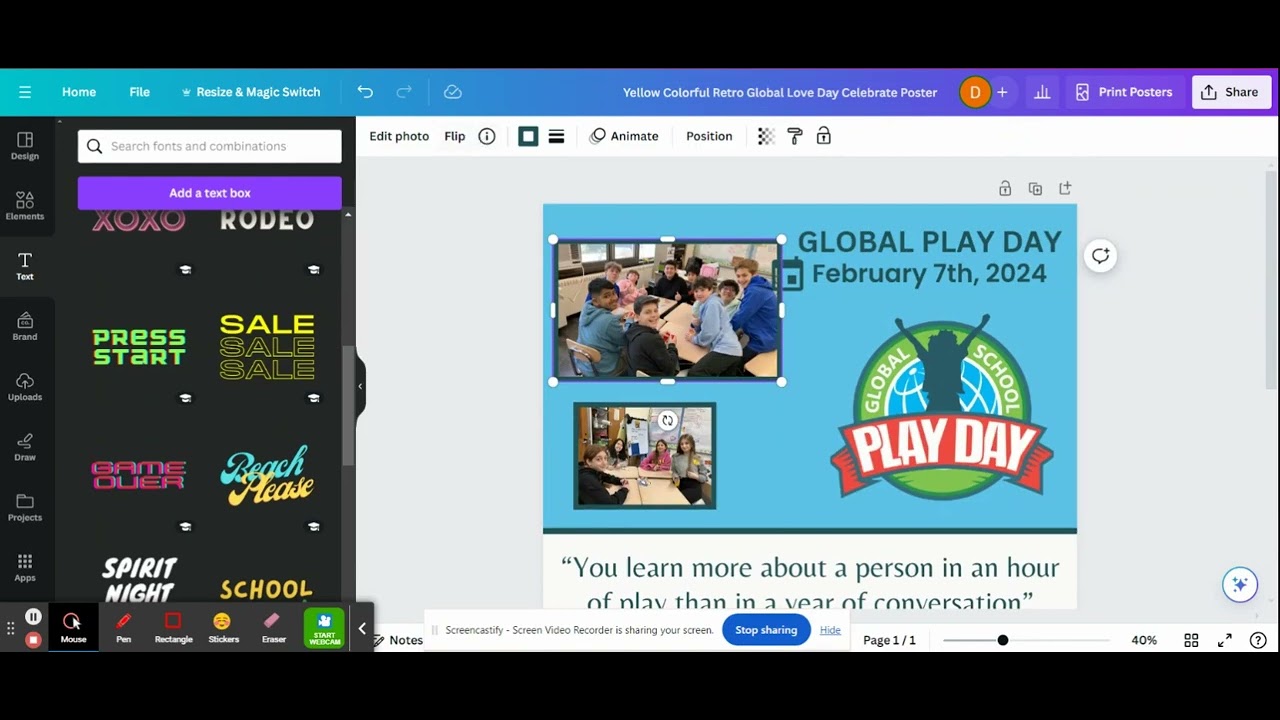
Task: Collapse the side panel with arrow handle
Action: click(360, 386)
